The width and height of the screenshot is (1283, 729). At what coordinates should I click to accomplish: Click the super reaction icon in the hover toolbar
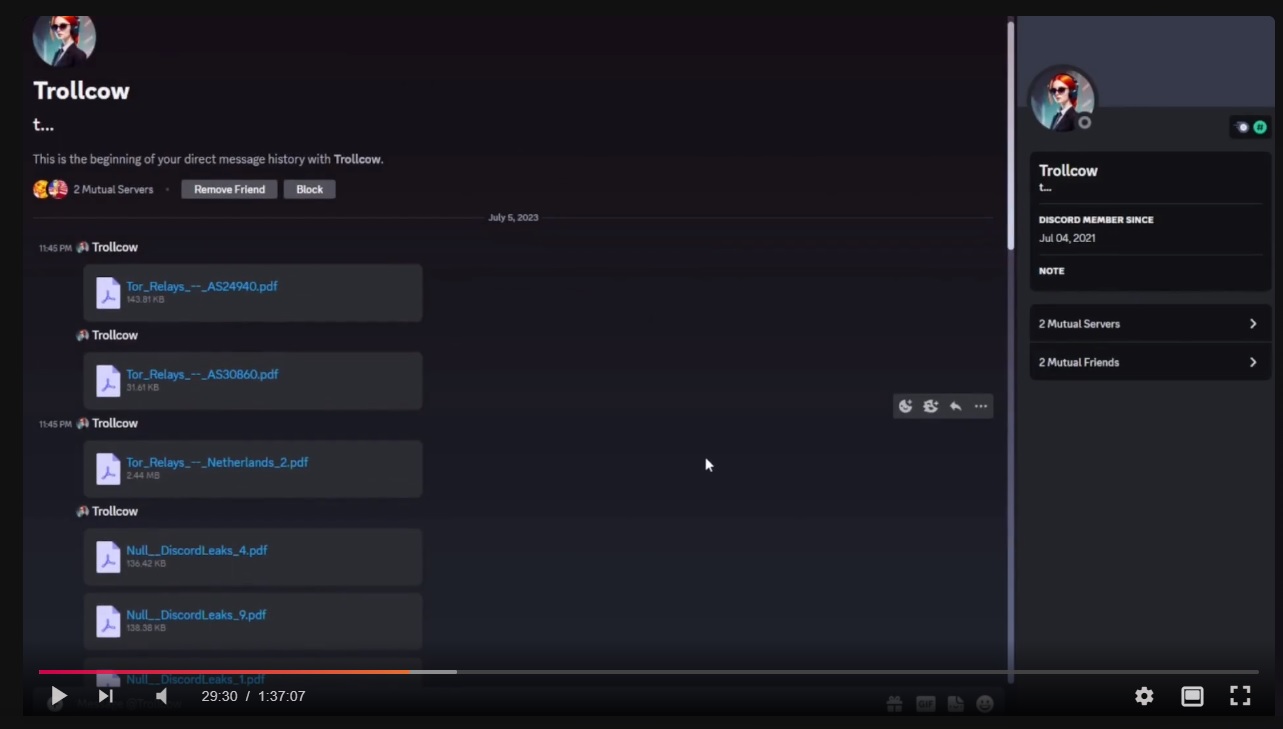pyautogui.click(x=931, y=406)
